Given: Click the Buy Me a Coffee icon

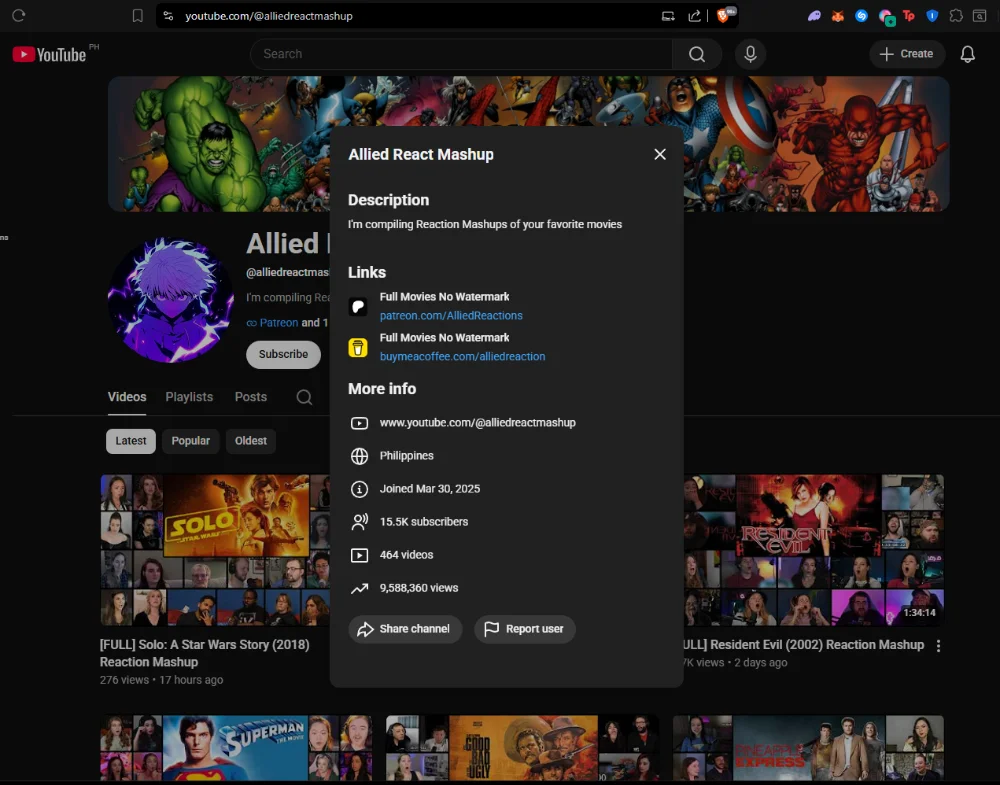Looking at the screenshot, I should 358,348.
